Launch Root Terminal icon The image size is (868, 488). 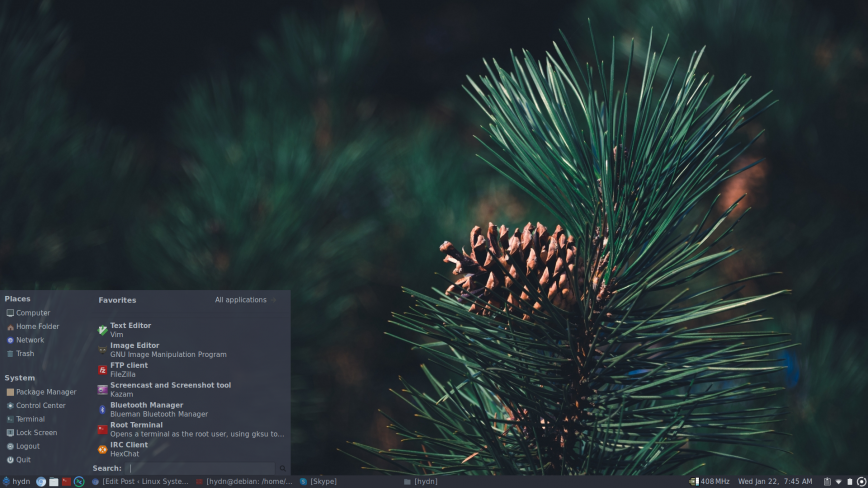tap(102, 429)
